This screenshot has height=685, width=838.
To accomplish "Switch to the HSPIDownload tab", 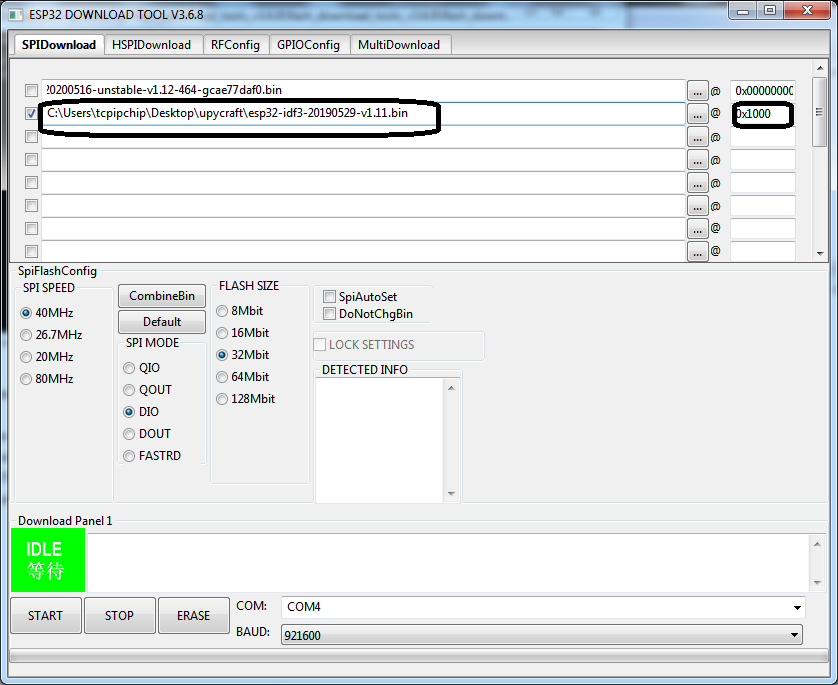I will [x=152, y=45].
